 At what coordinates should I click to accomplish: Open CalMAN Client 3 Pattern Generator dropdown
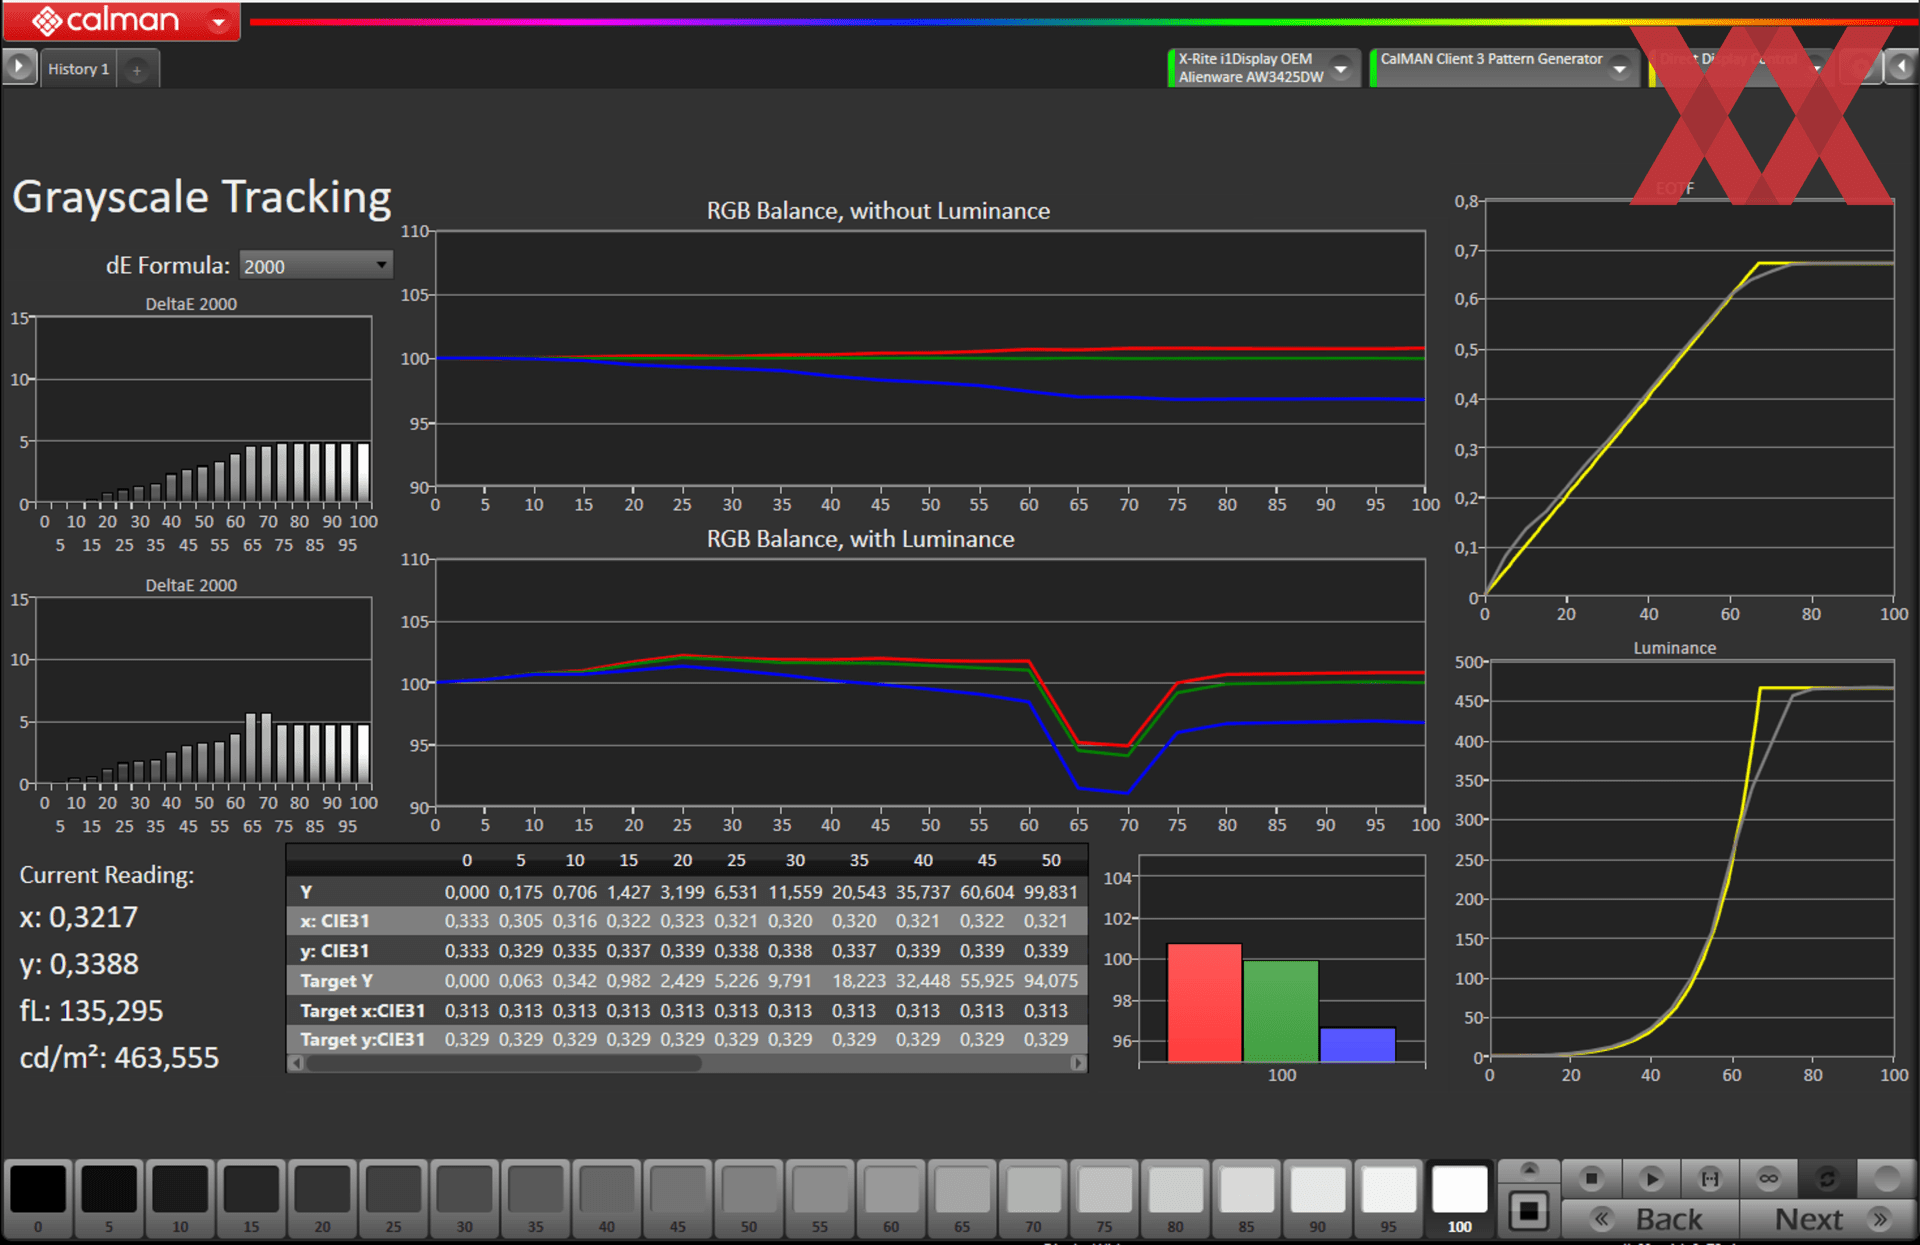(x=1619, y=68)
